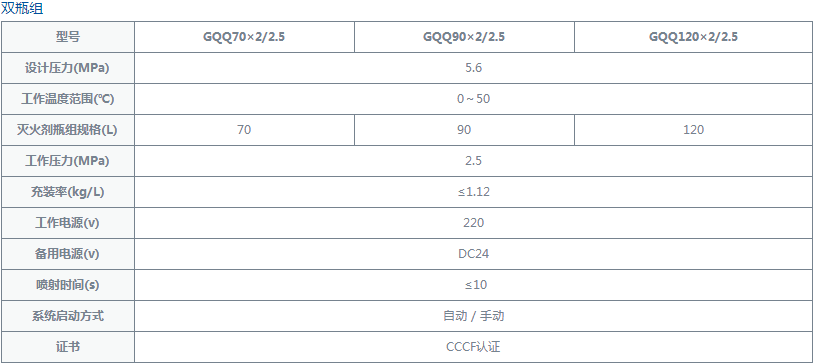The height and width of the screenshot is (364, 815).
Task: Select the GQQ120×2/2.5 model header cell
Action: pyautogui.click(x=693, y=37)
